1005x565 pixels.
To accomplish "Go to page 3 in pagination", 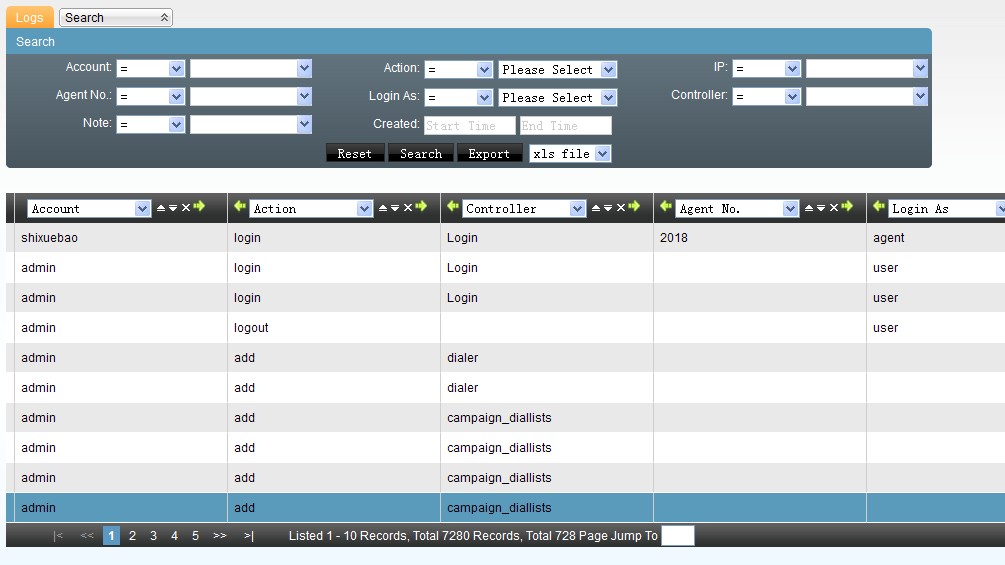I will pos(153,536).
